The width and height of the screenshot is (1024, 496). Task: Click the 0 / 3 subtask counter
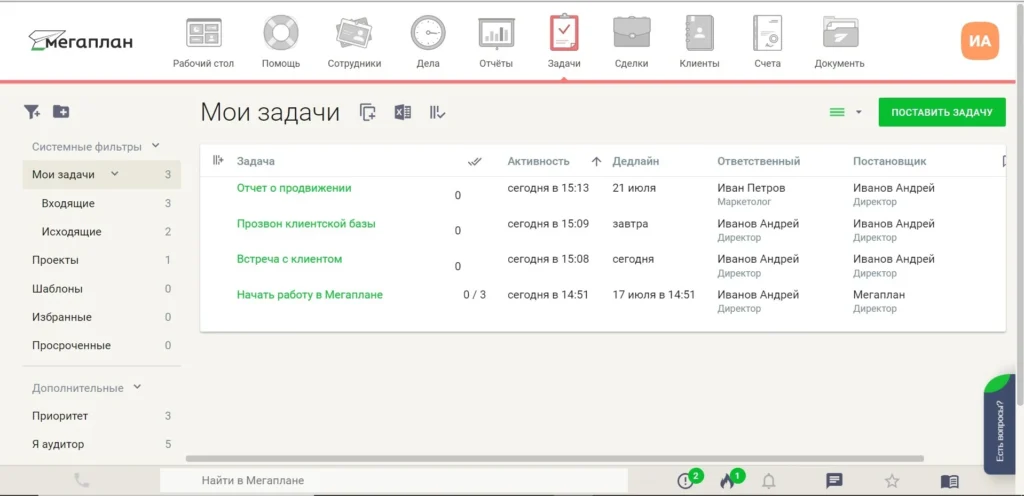(475, 295)
